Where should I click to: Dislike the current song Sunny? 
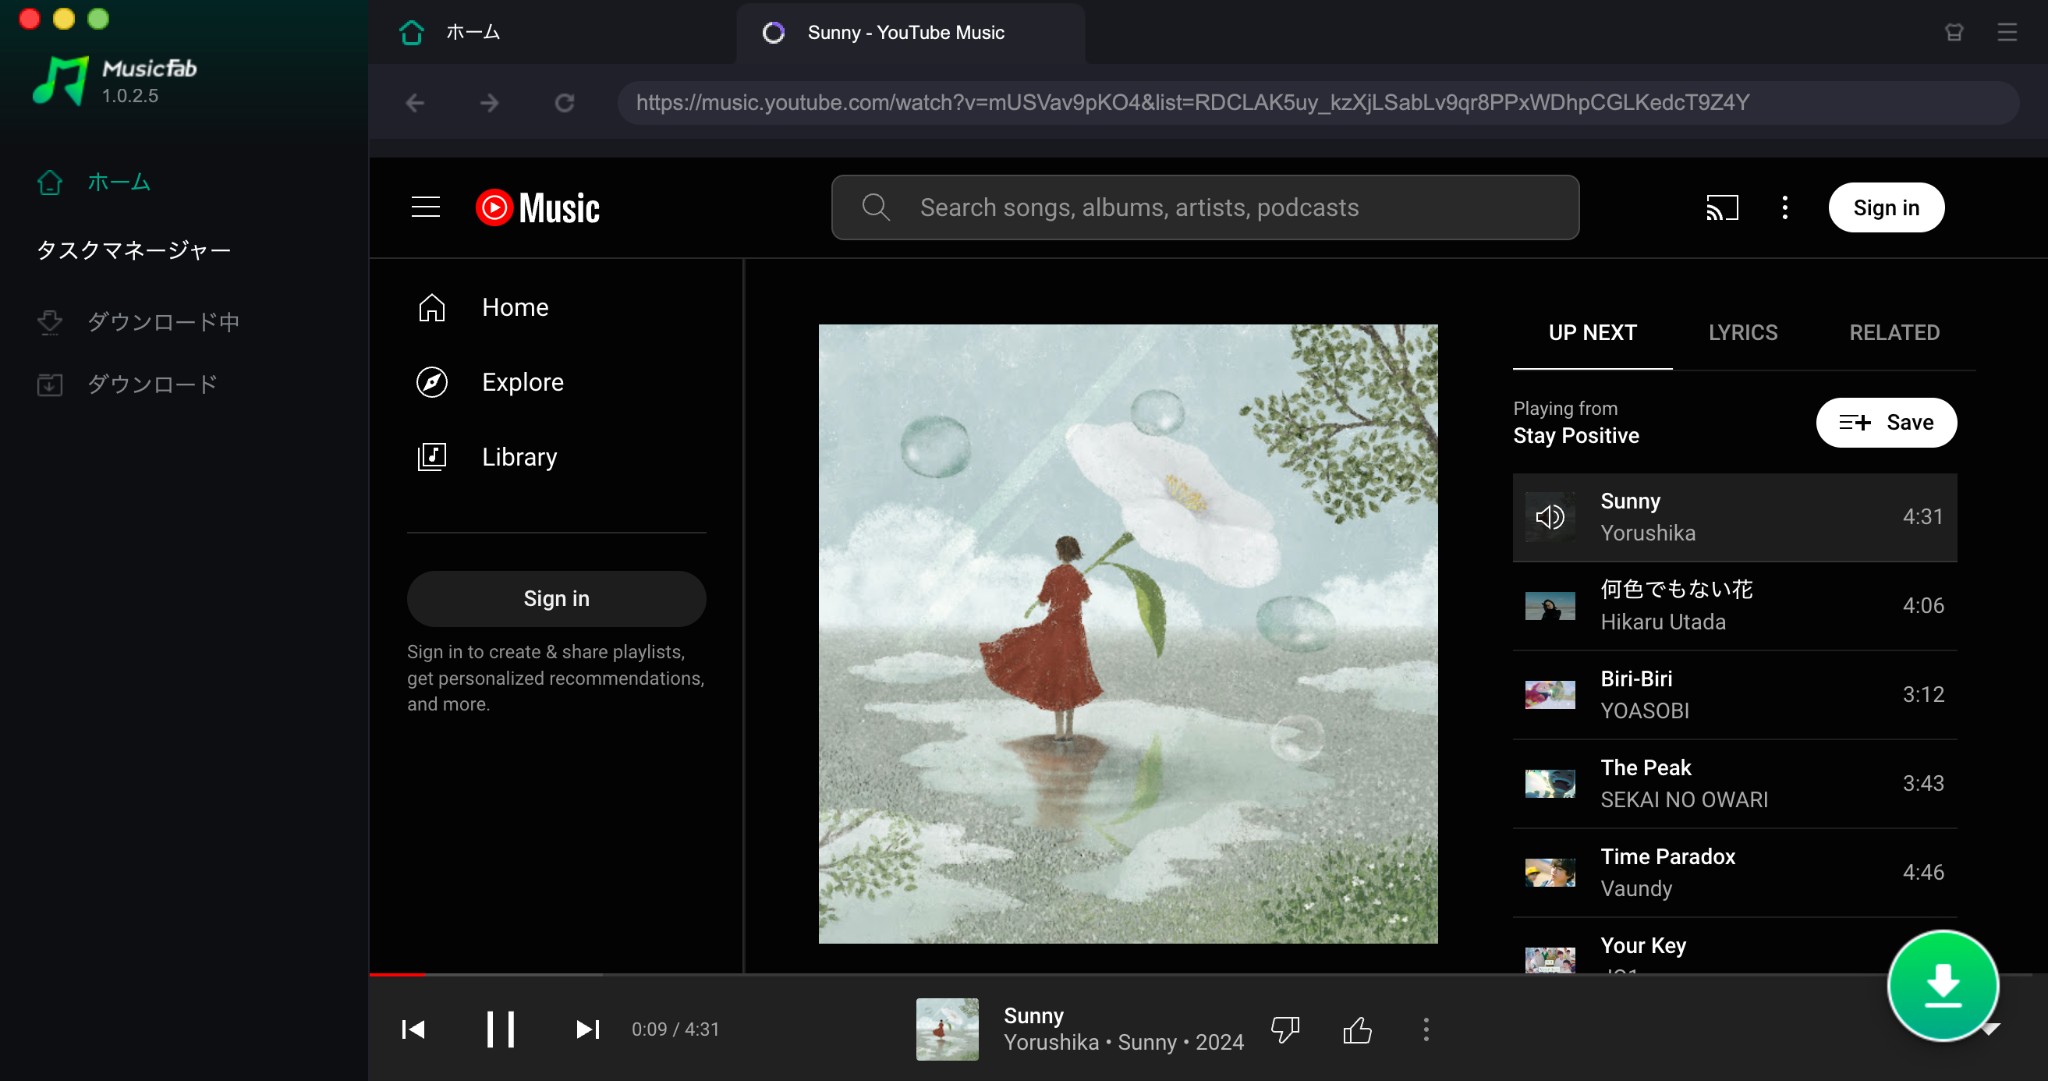pyautogui.click(x=1285, y=1029)
